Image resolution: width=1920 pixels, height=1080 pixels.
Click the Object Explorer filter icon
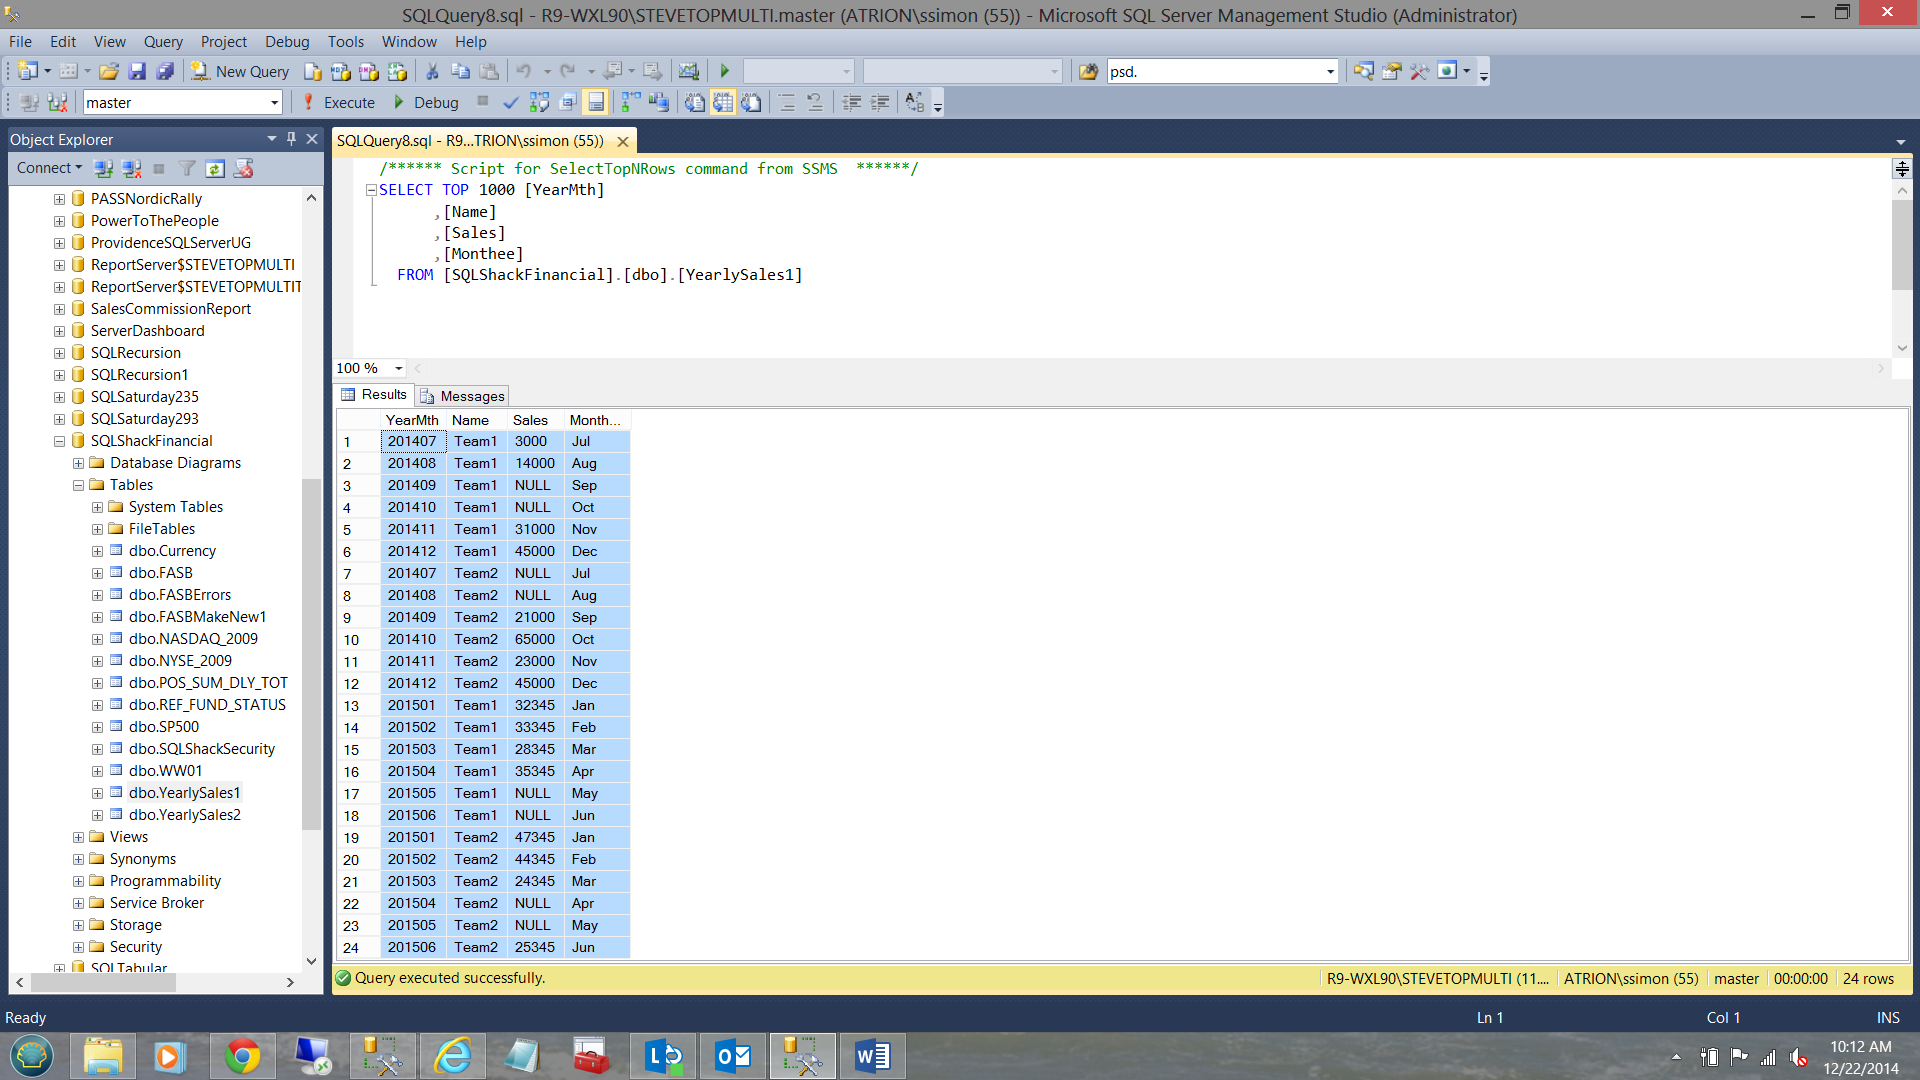click(x=187, y=168)
